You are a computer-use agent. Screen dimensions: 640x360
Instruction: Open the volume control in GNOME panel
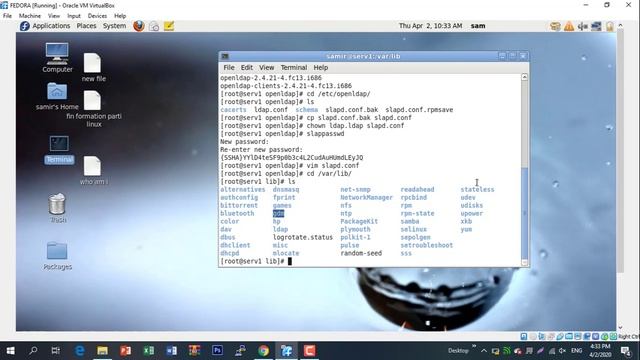(x=582, y=26)
